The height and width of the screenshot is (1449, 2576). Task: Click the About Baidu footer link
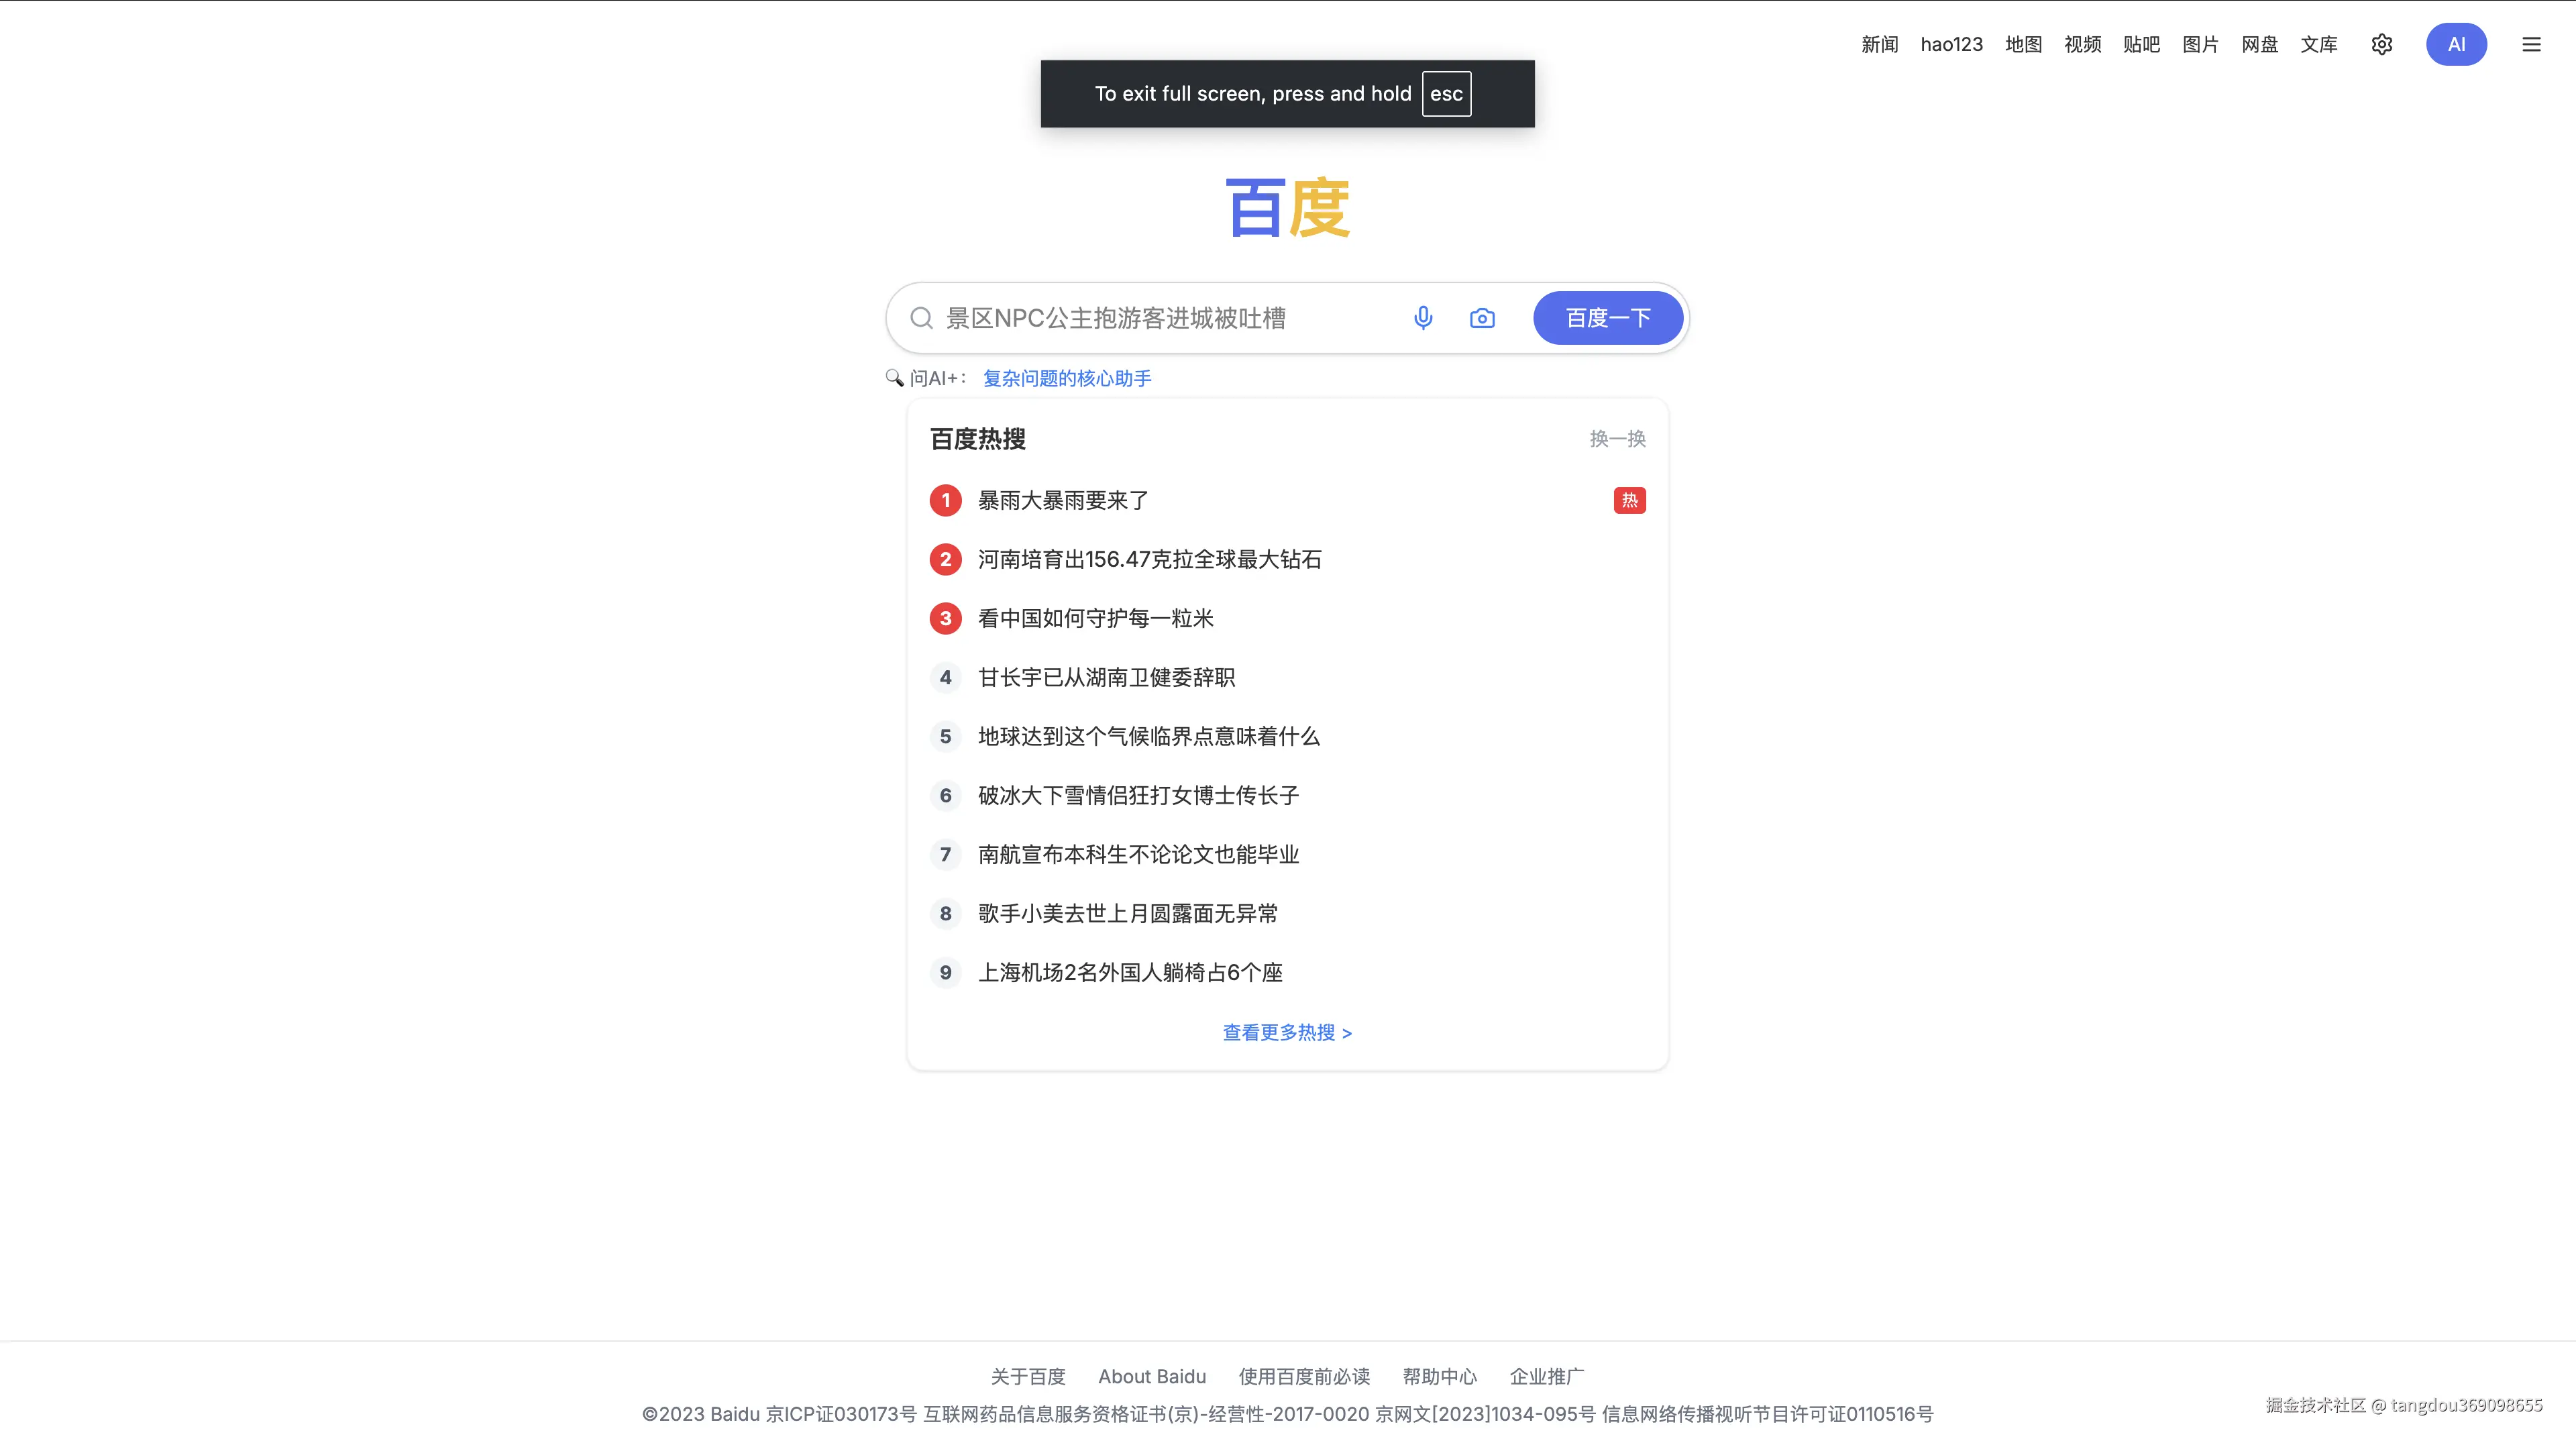[x=1152, y=1376]
